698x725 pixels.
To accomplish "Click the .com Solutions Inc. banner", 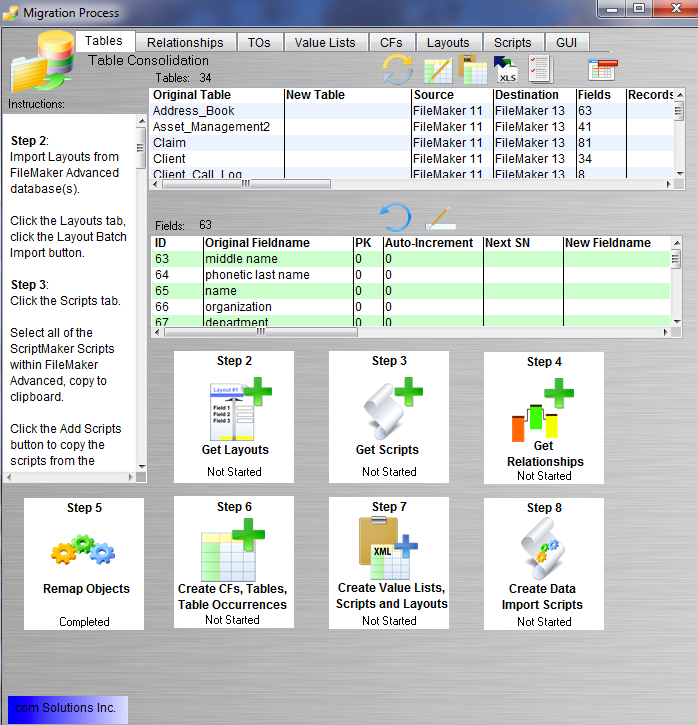I will coord(67,709).
